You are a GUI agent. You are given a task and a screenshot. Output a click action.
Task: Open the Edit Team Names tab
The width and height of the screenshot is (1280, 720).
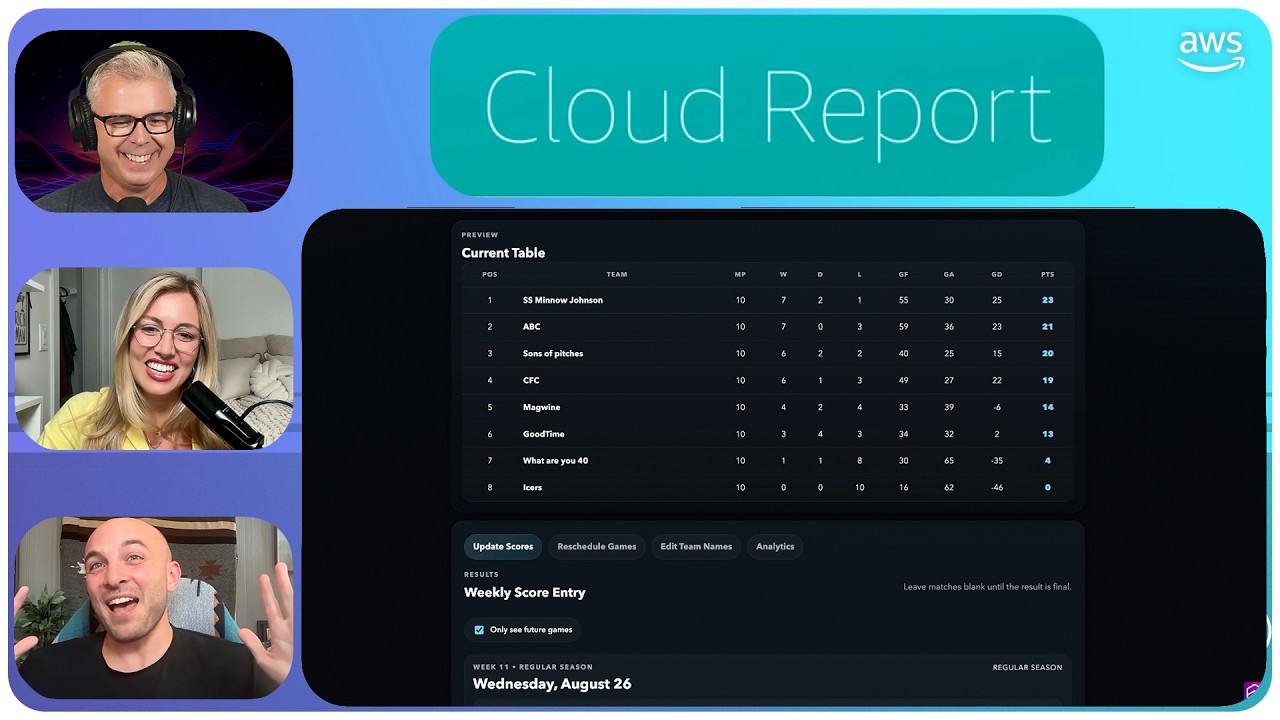click(x=696, y=547)
